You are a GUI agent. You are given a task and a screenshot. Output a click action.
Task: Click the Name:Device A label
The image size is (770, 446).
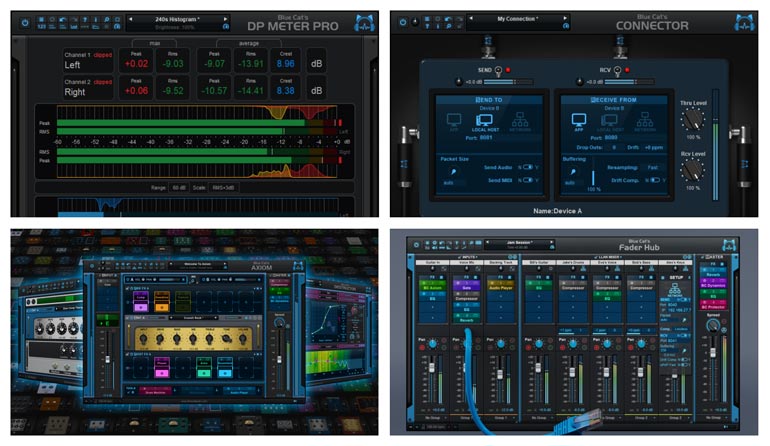557,211
